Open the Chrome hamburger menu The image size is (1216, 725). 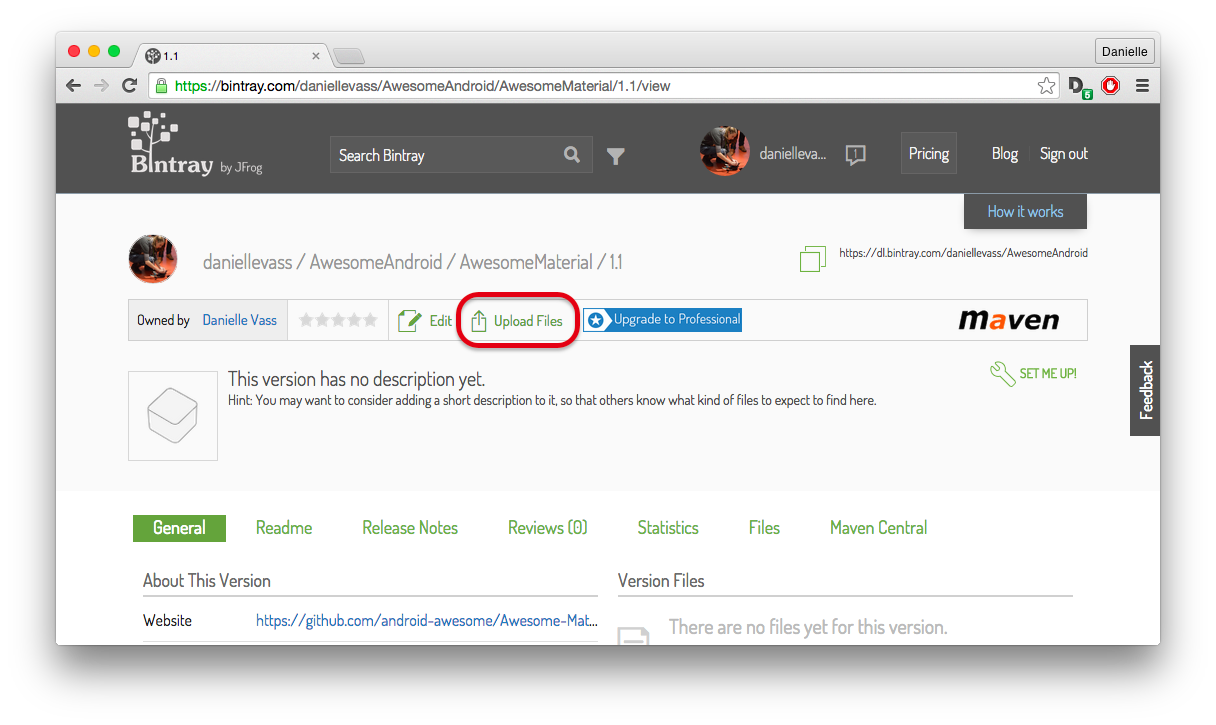[x=1142, y=86]
